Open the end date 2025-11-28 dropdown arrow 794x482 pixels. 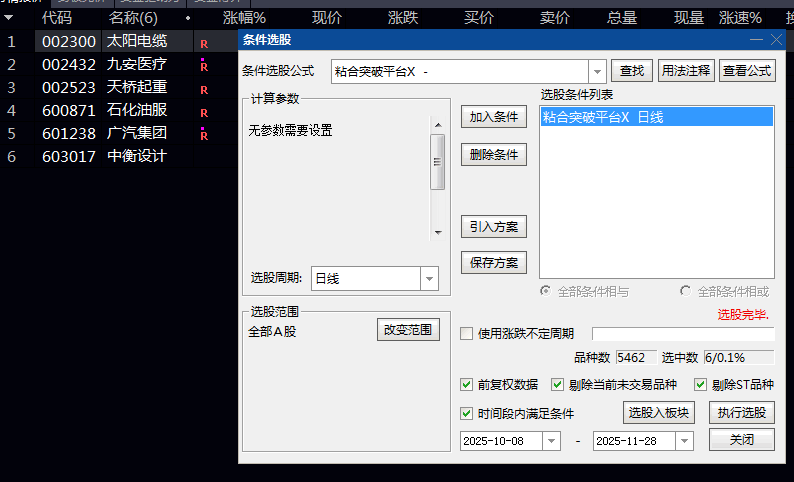[684, 441]
